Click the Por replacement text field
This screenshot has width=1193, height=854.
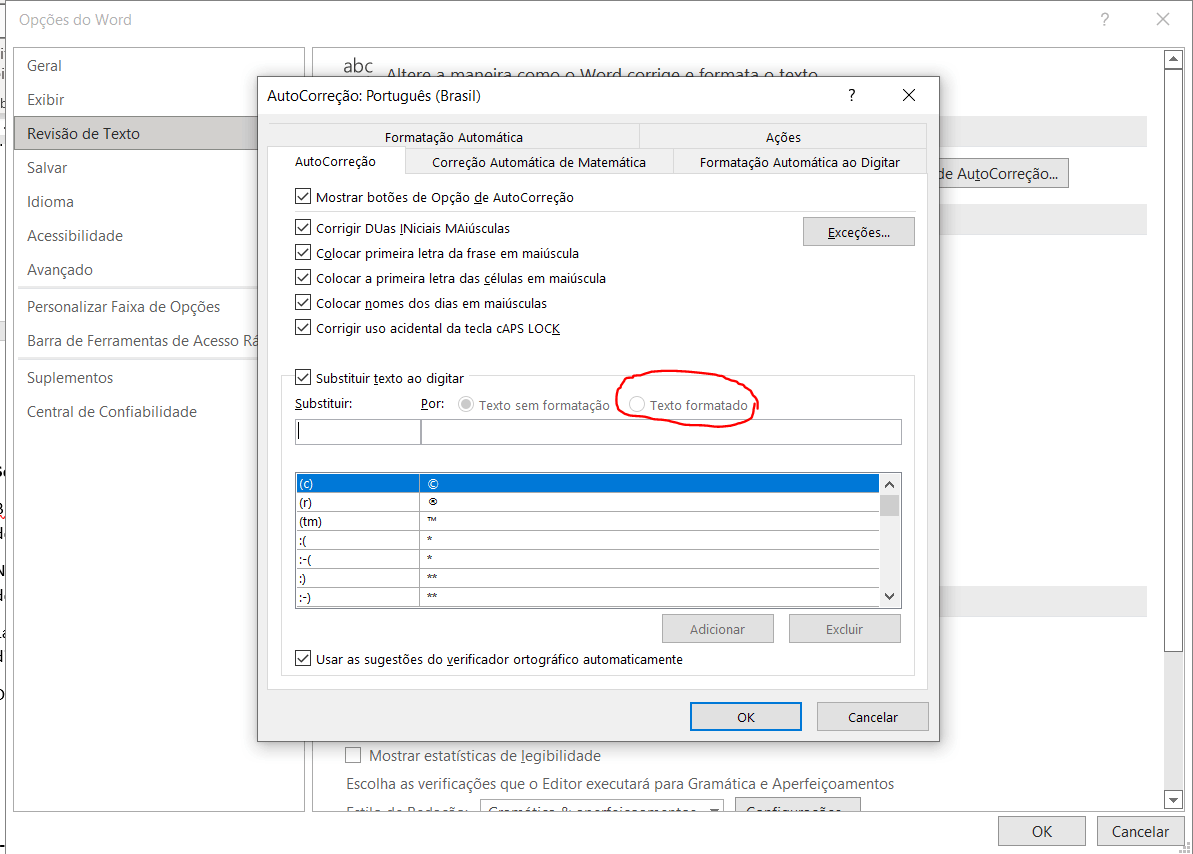661,432
